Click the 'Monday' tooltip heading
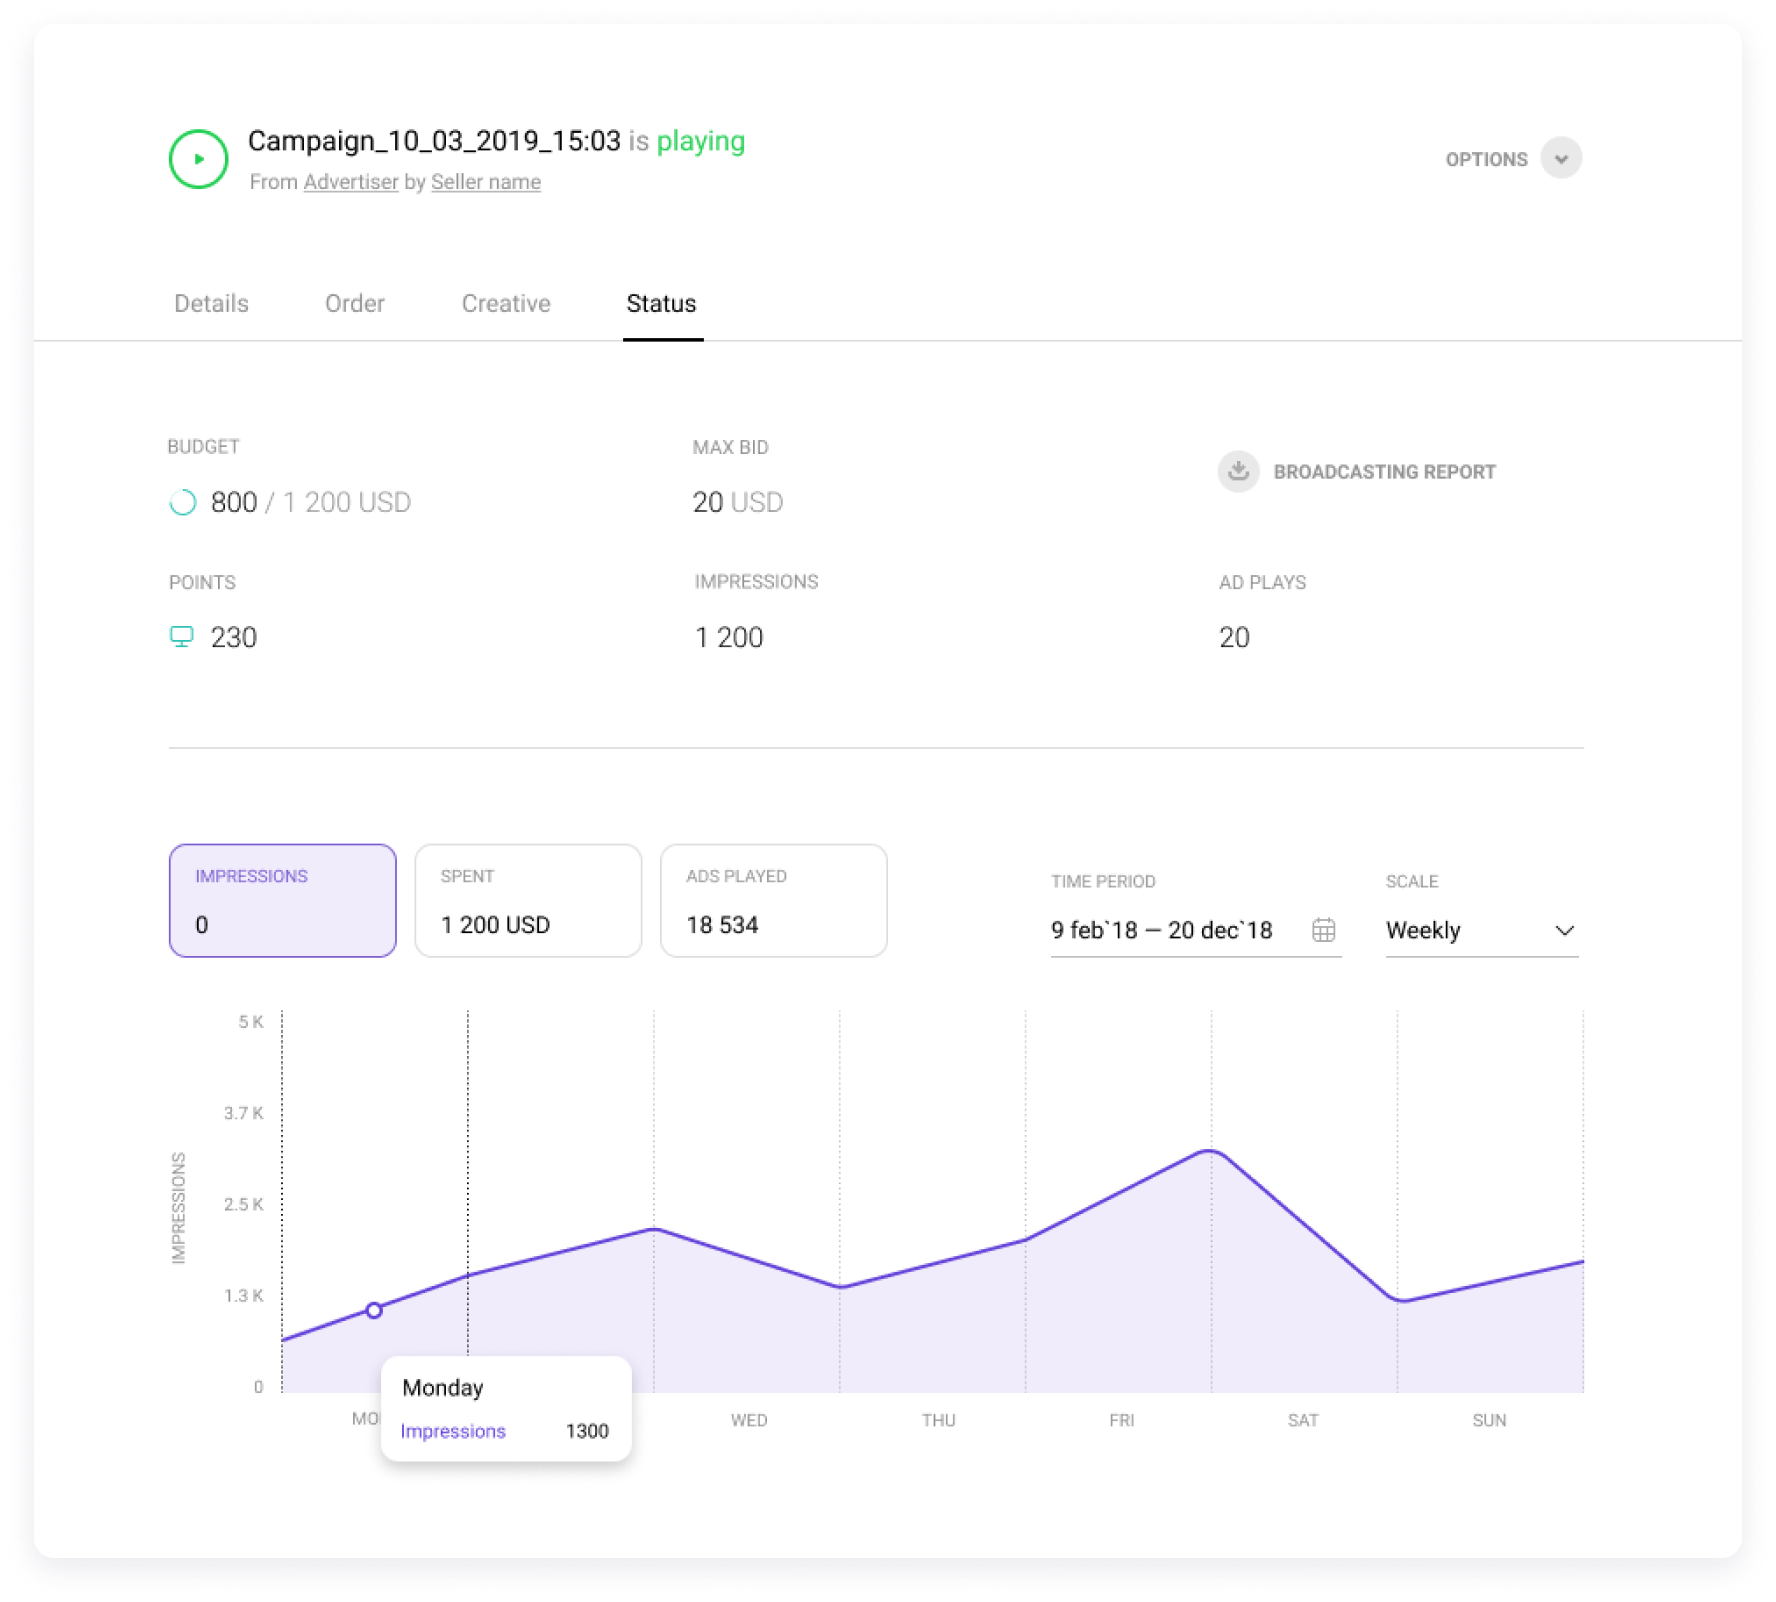This screenshot has width=1776, height=1602. point(443,1388)
